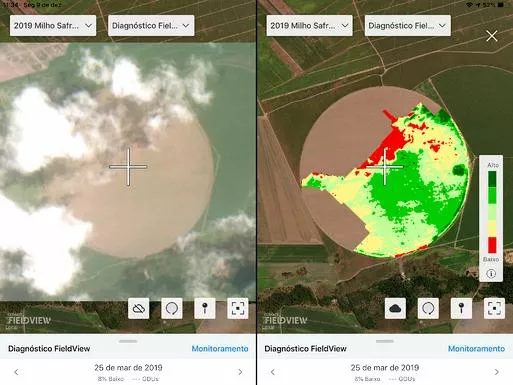Open left 'Diagnóstico Fiel...' layer dropdown
This screenshot has width=513, height=385.
151,26
